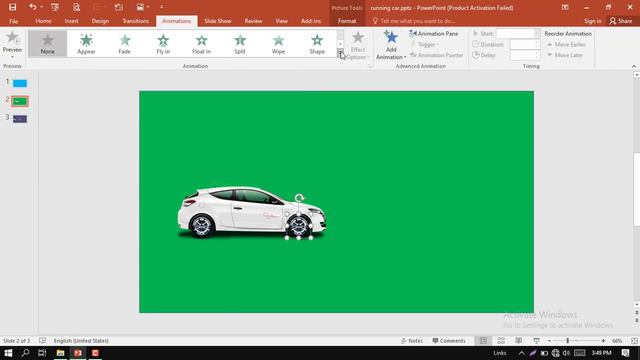Fit slide to current window icon
This screenshot has width=640, height=360.
pos(634,340)
